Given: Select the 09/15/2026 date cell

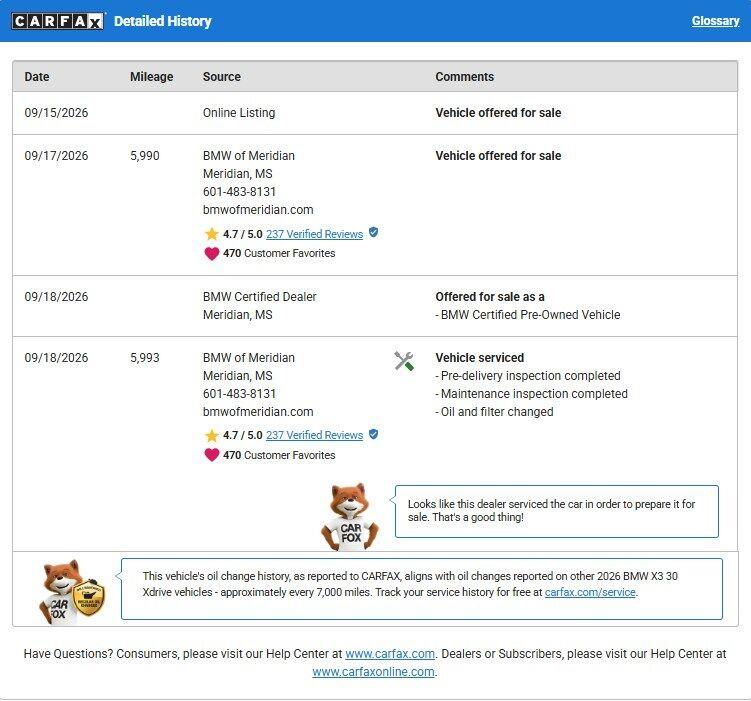Looking at the screenshot, I should pyautogui.click(x=56, y=113).
